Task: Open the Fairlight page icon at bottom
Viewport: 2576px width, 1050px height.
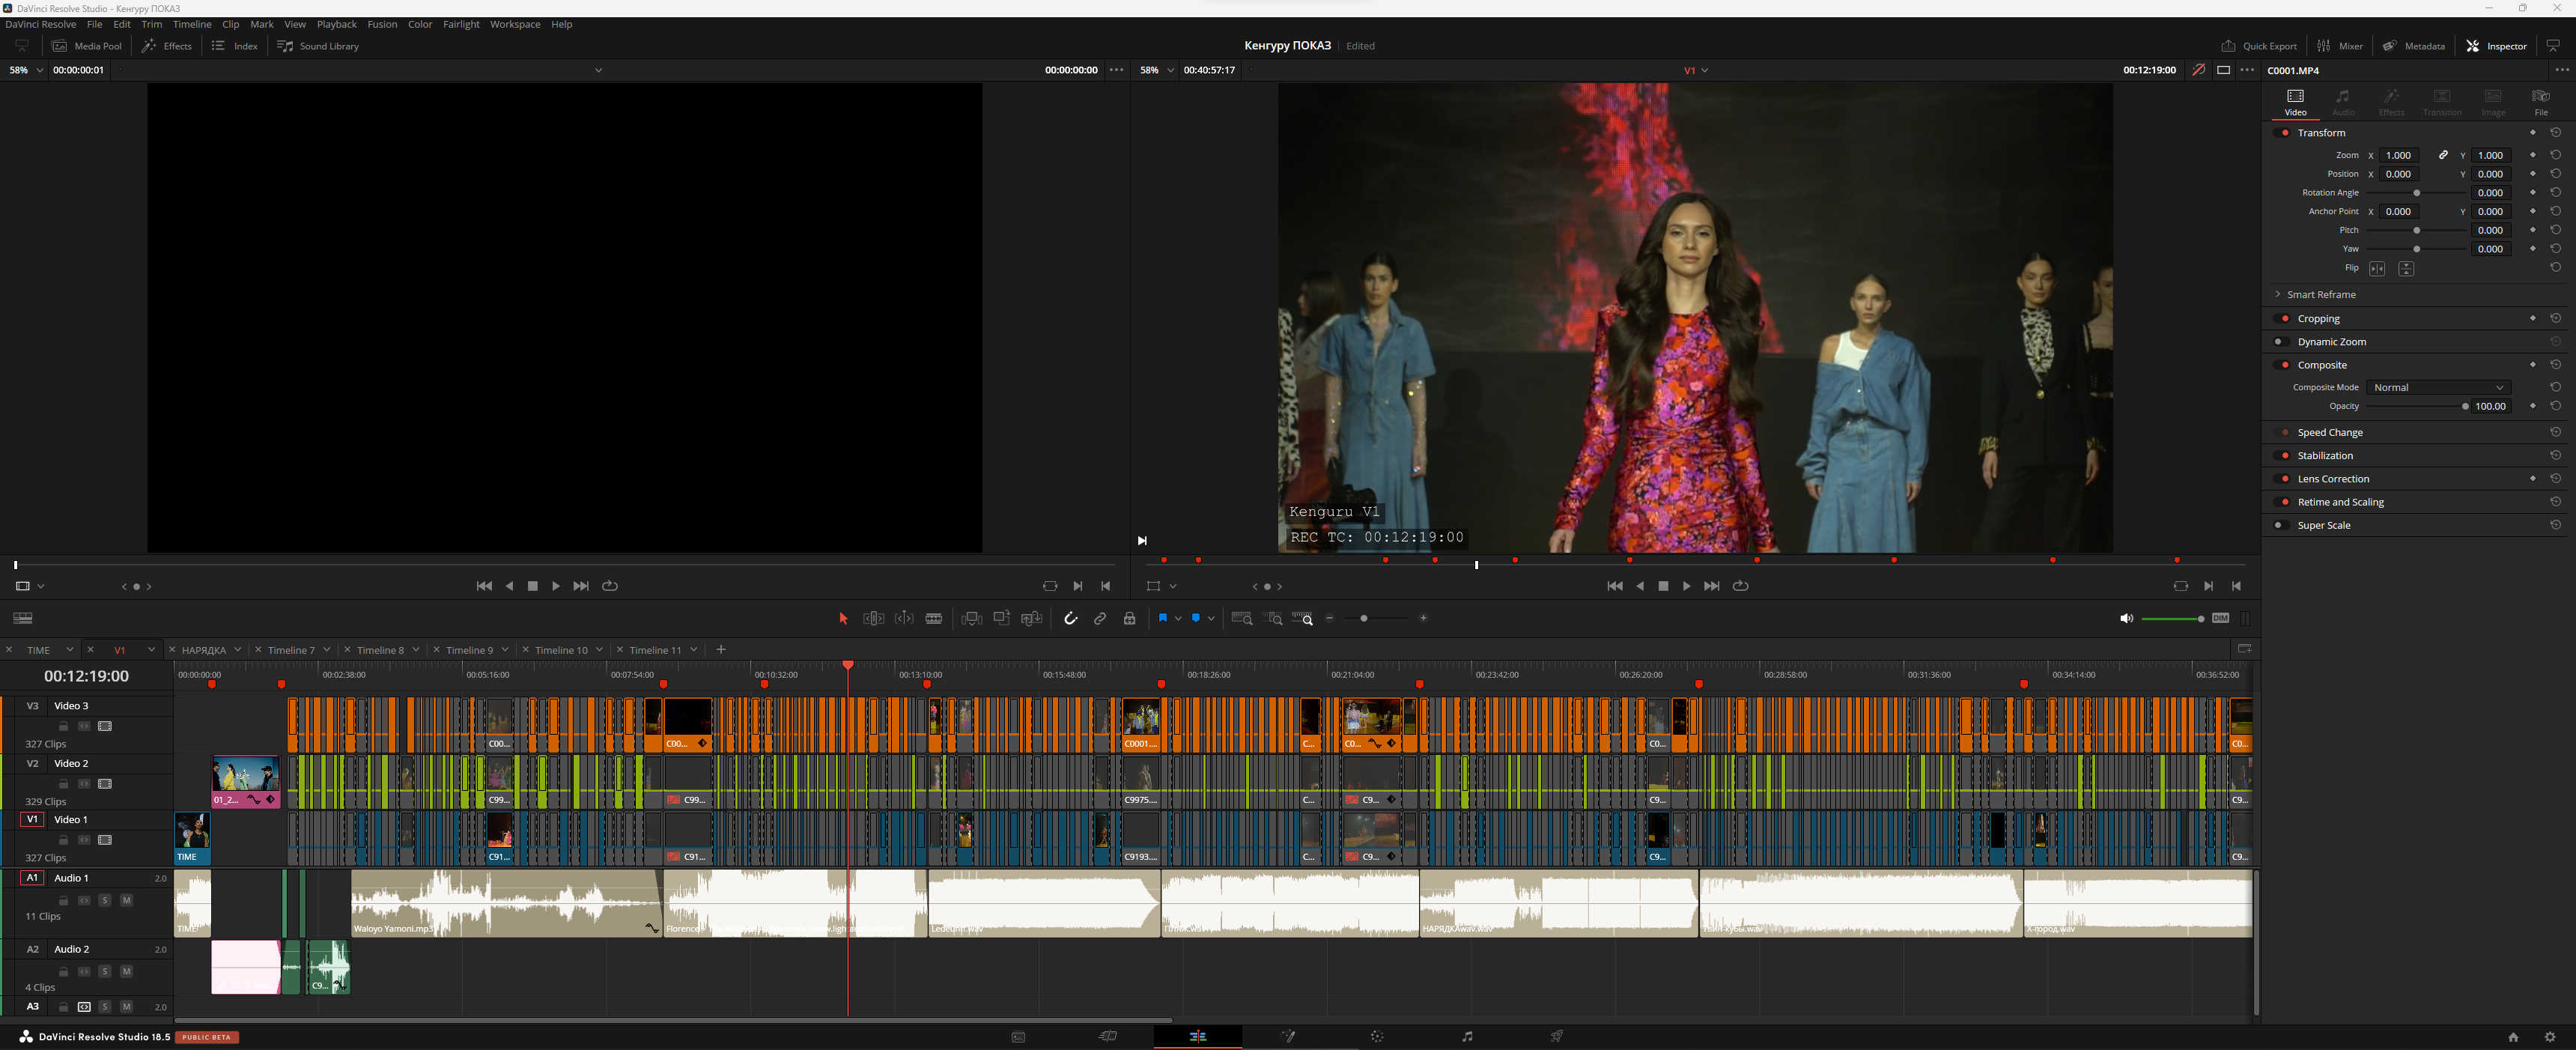Action: point(1467,1037)
